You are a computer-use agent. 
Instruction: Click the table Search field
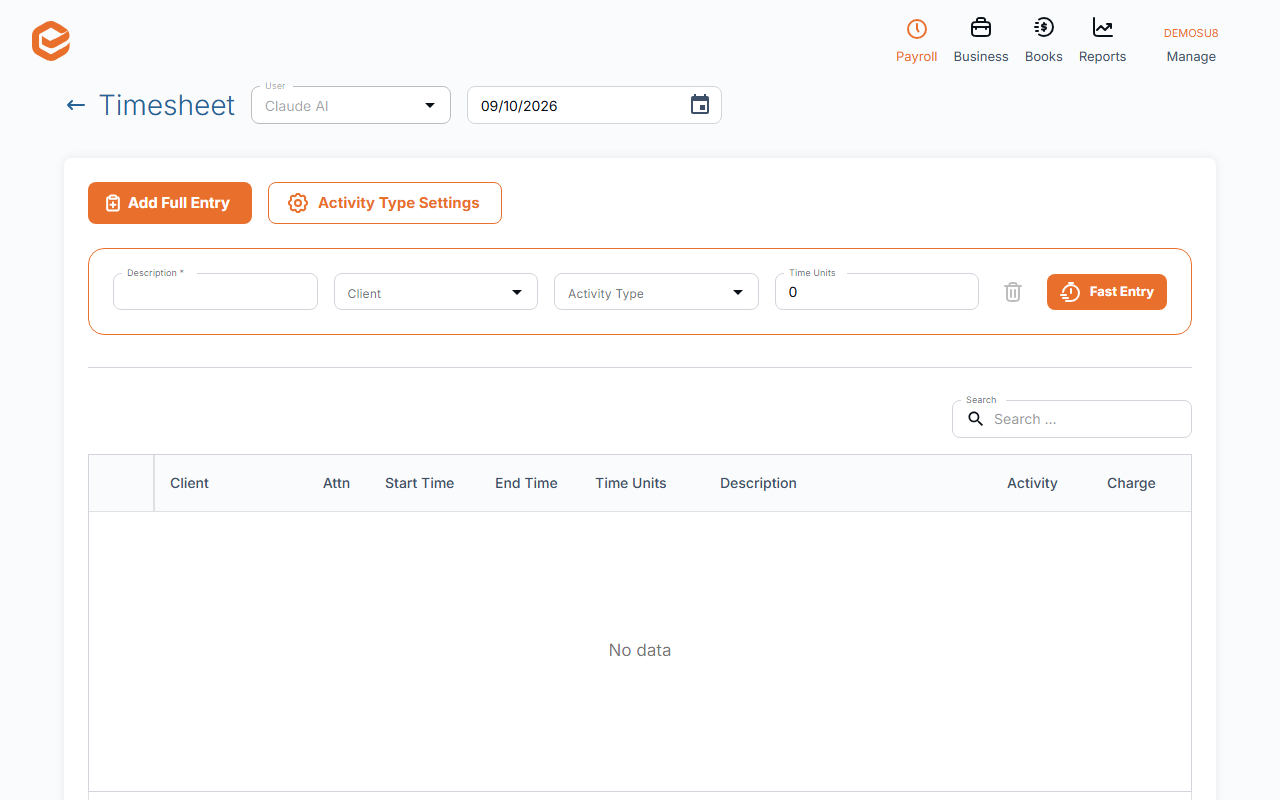[1072, 419]
